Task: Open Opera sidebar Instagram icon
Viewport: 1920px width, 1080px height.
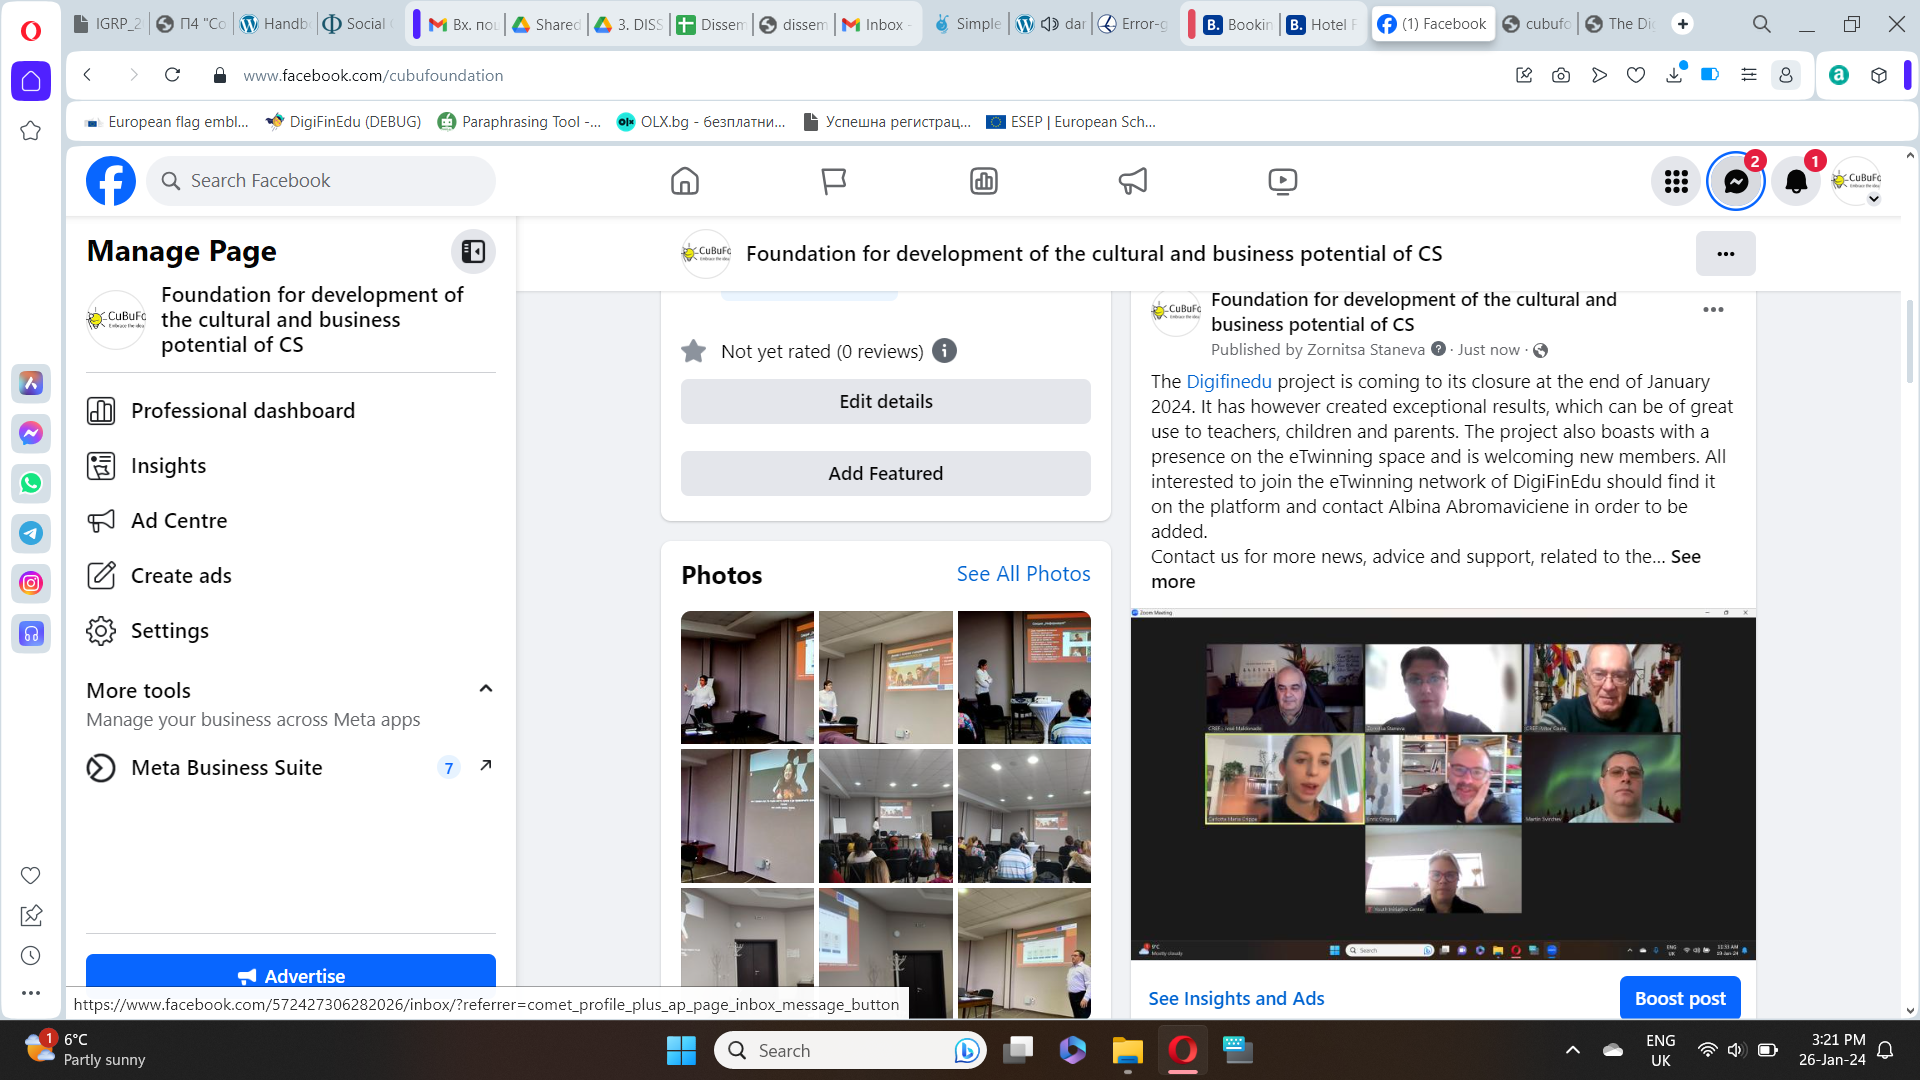Action: [x=31, y=583]
